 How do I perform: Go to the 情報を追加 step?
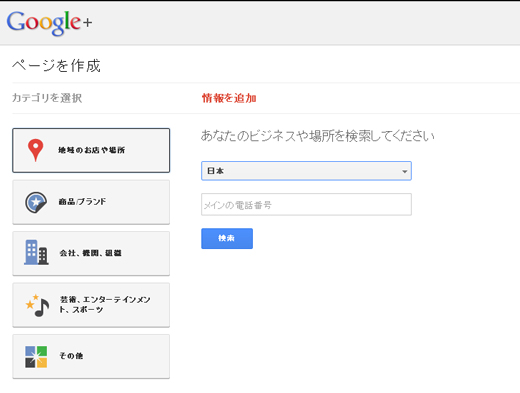pyautogui.click(x=229, y=98)
